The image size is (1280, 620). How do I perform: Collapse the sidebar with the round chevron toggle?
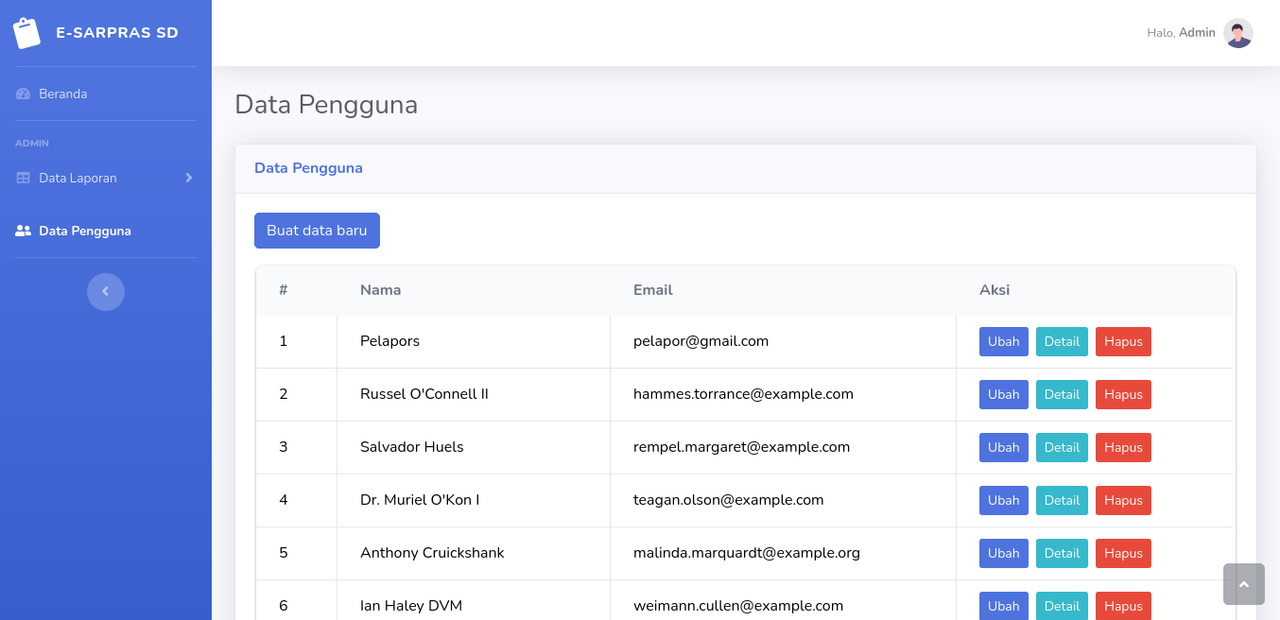[106, 292]
